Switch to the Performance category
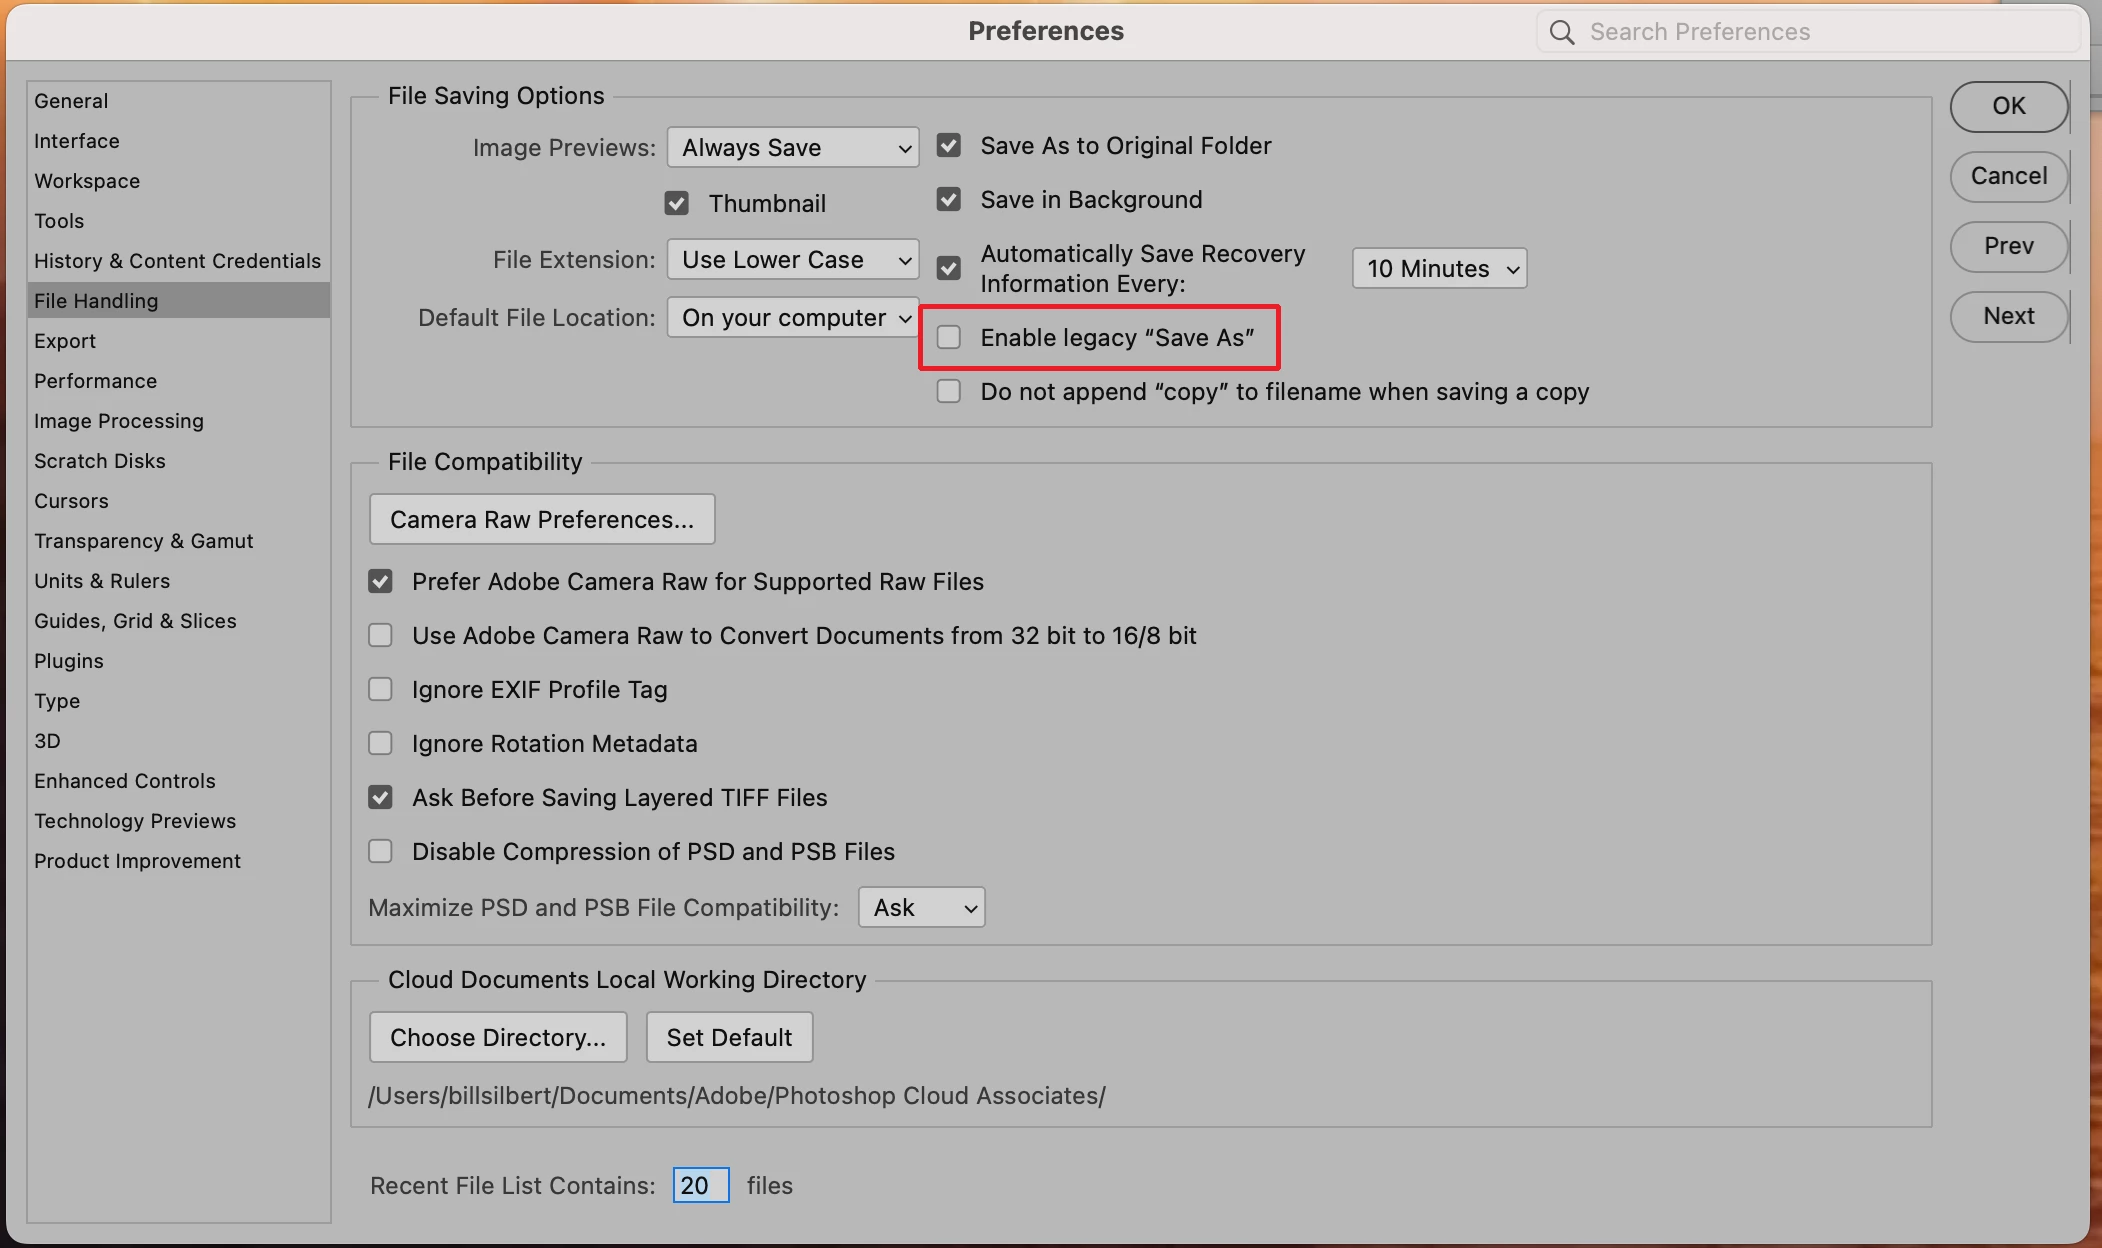2102x1248 pixels. pos(96,381)
